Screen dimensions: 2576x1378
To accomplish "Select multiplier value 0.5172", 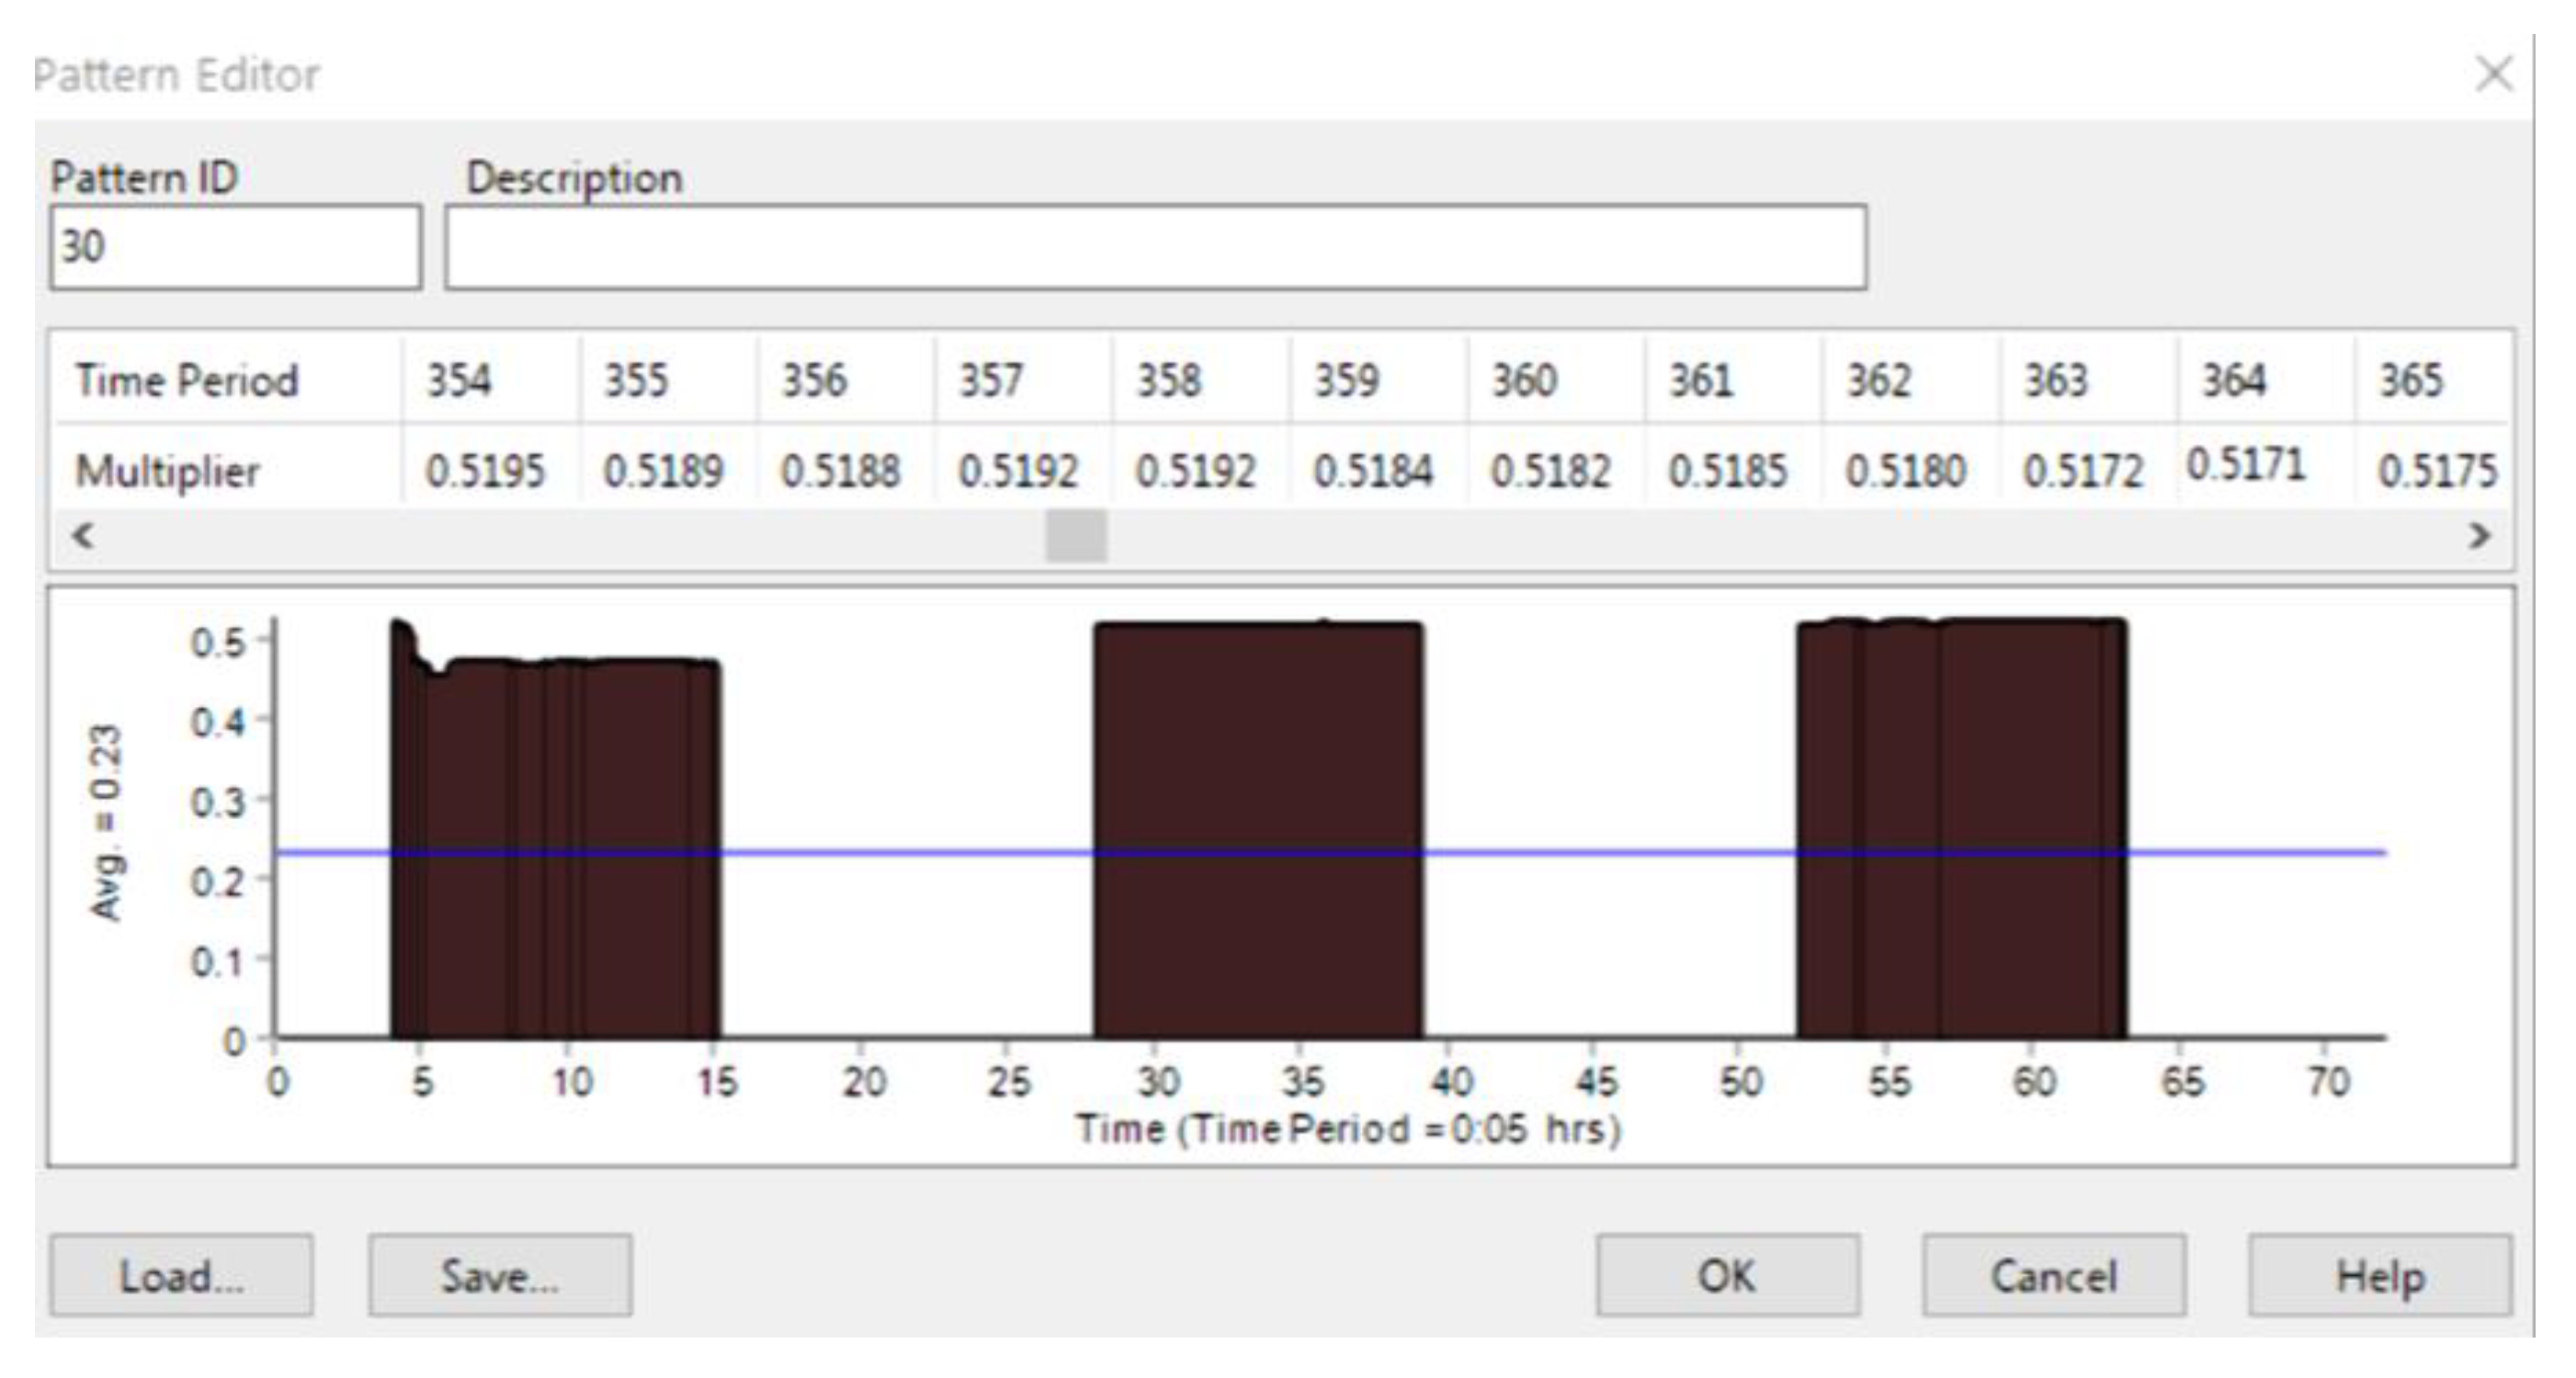I will point(2083,470).
